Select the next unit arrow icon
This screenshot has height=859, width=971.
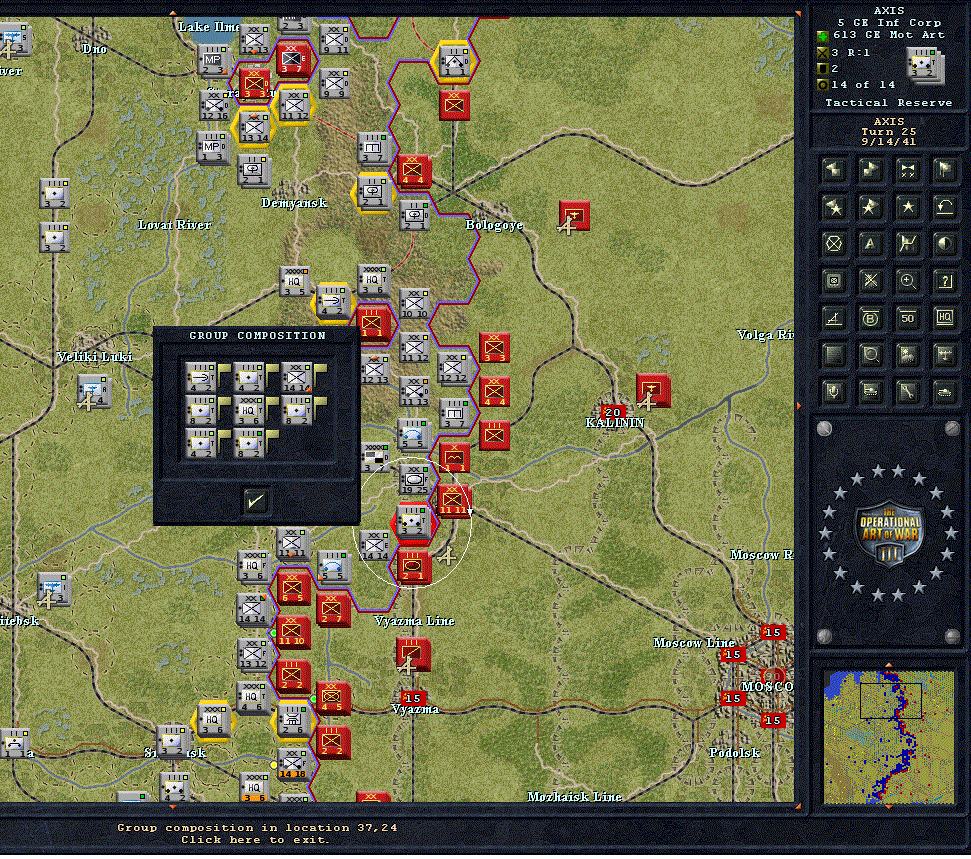point(871,170)
